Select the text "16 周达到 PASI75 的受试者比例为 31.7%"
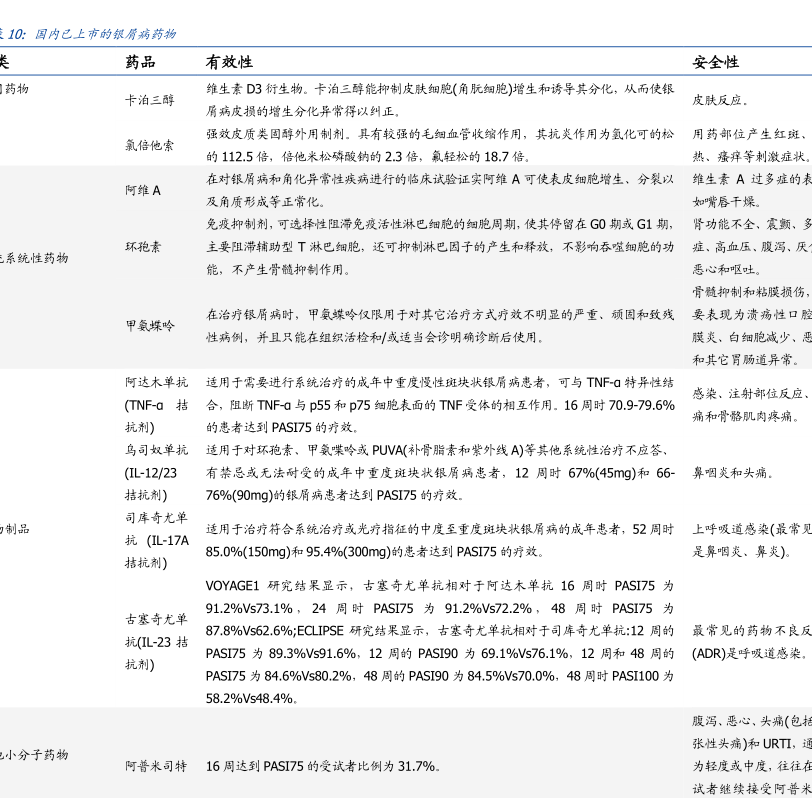 coord(323,766)
